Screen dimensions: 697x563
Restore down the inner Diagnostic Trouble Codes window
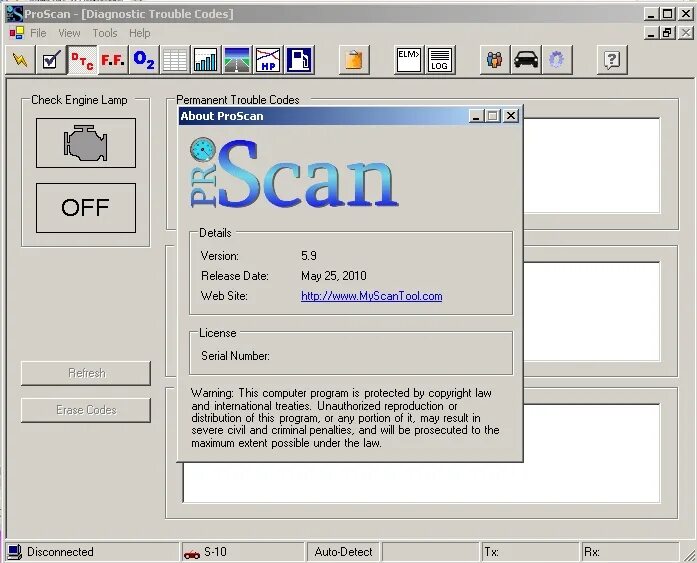pyautogui.click(x=667, y=33)
